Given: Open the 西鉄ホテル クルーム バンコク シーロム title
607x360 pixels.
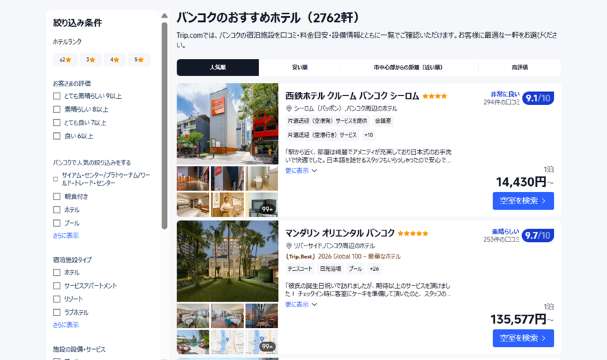Looking at the screenshot, I should coord(352,96).
